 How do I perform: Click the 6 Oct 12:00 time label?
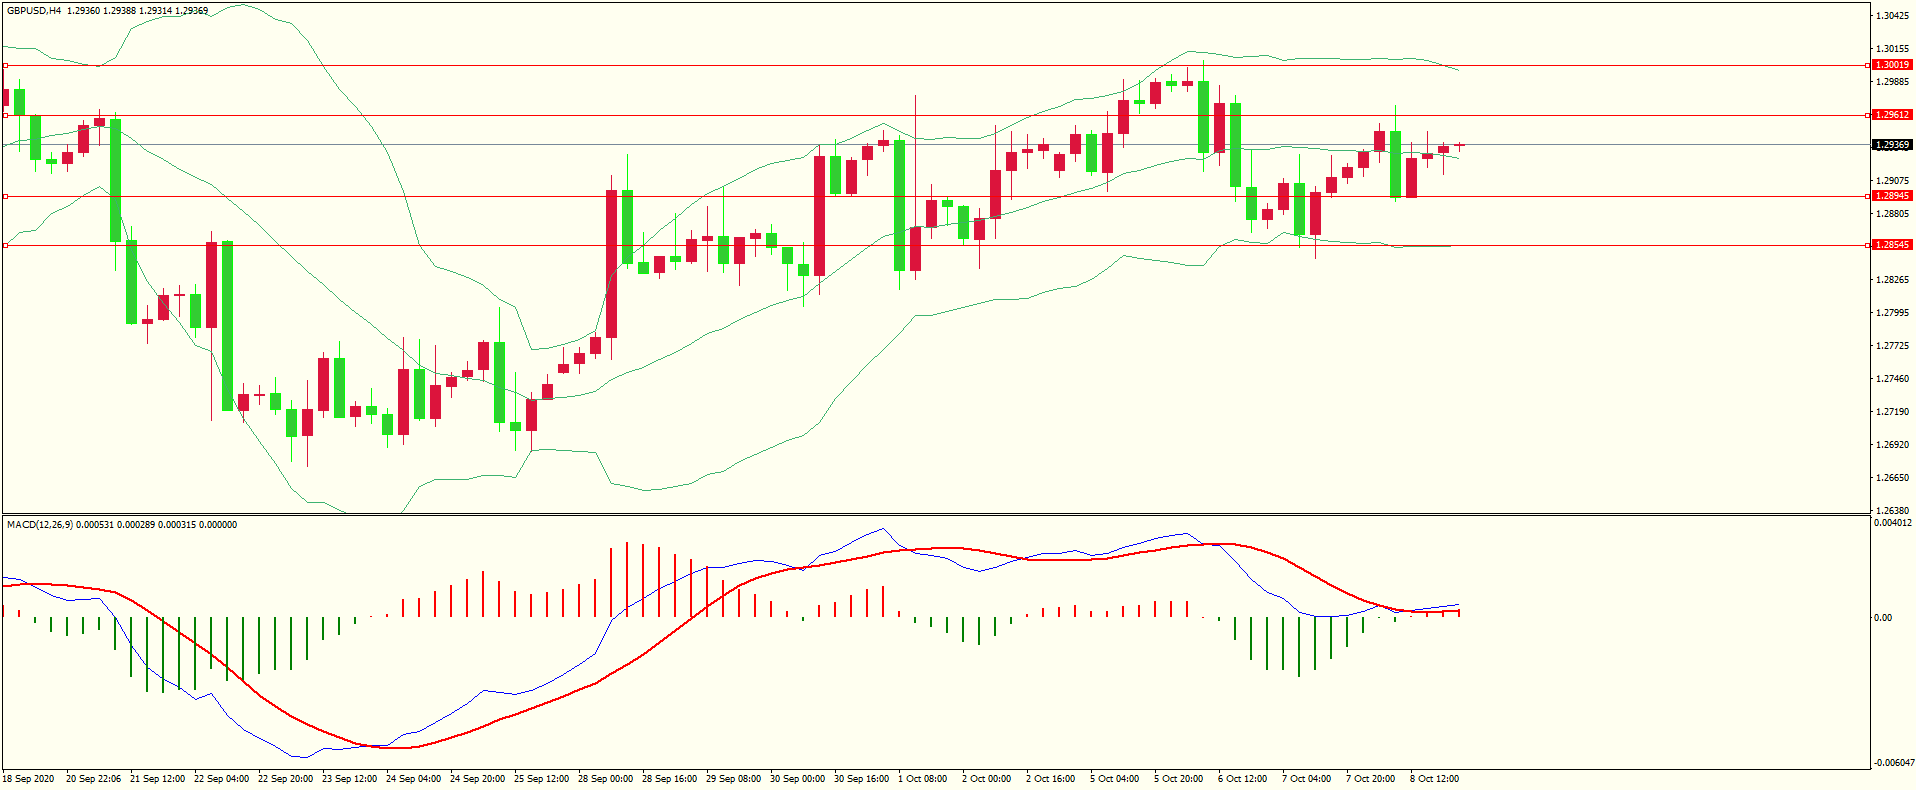1243,779
